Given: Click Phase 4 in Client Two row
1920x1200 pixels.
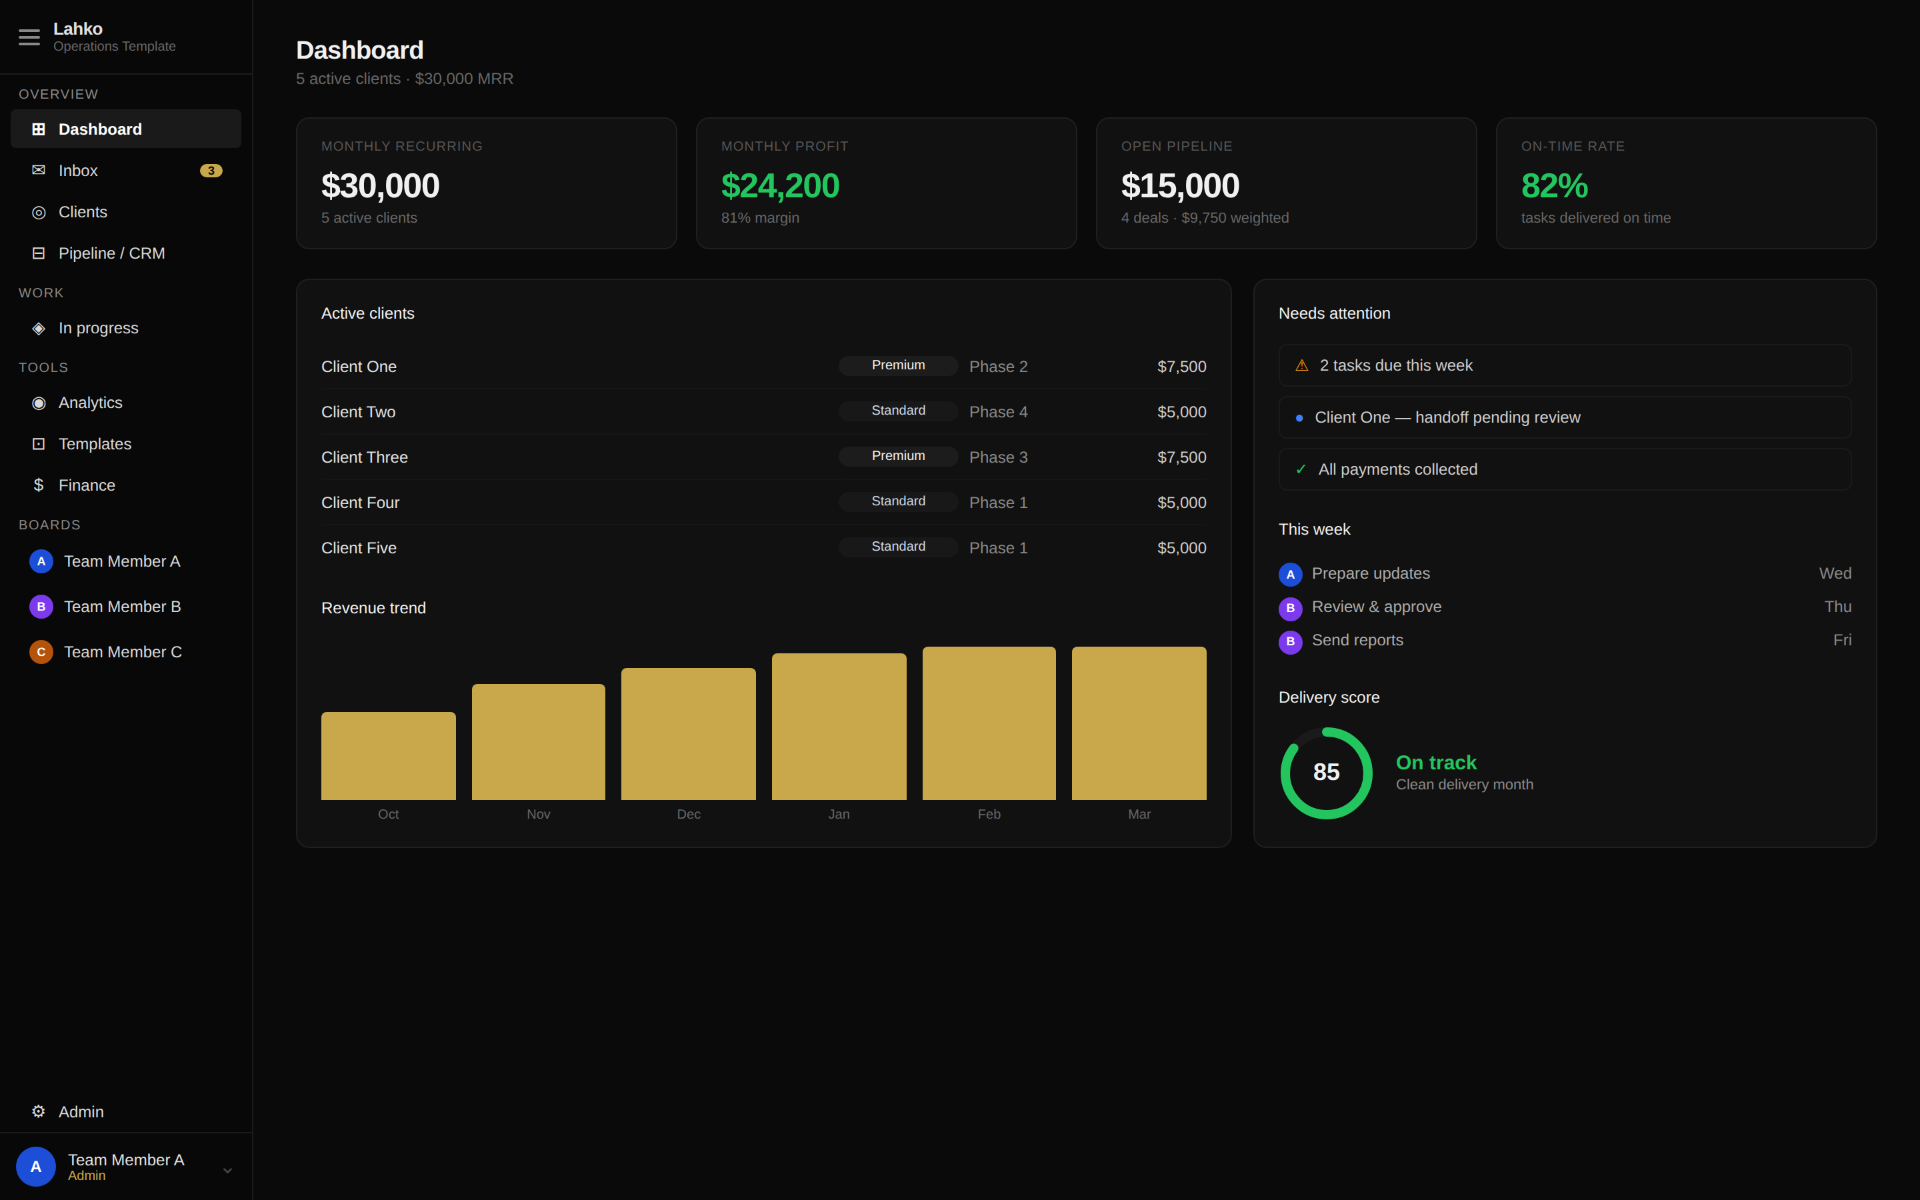Looking at the screenshot, I should click(998, 412).
